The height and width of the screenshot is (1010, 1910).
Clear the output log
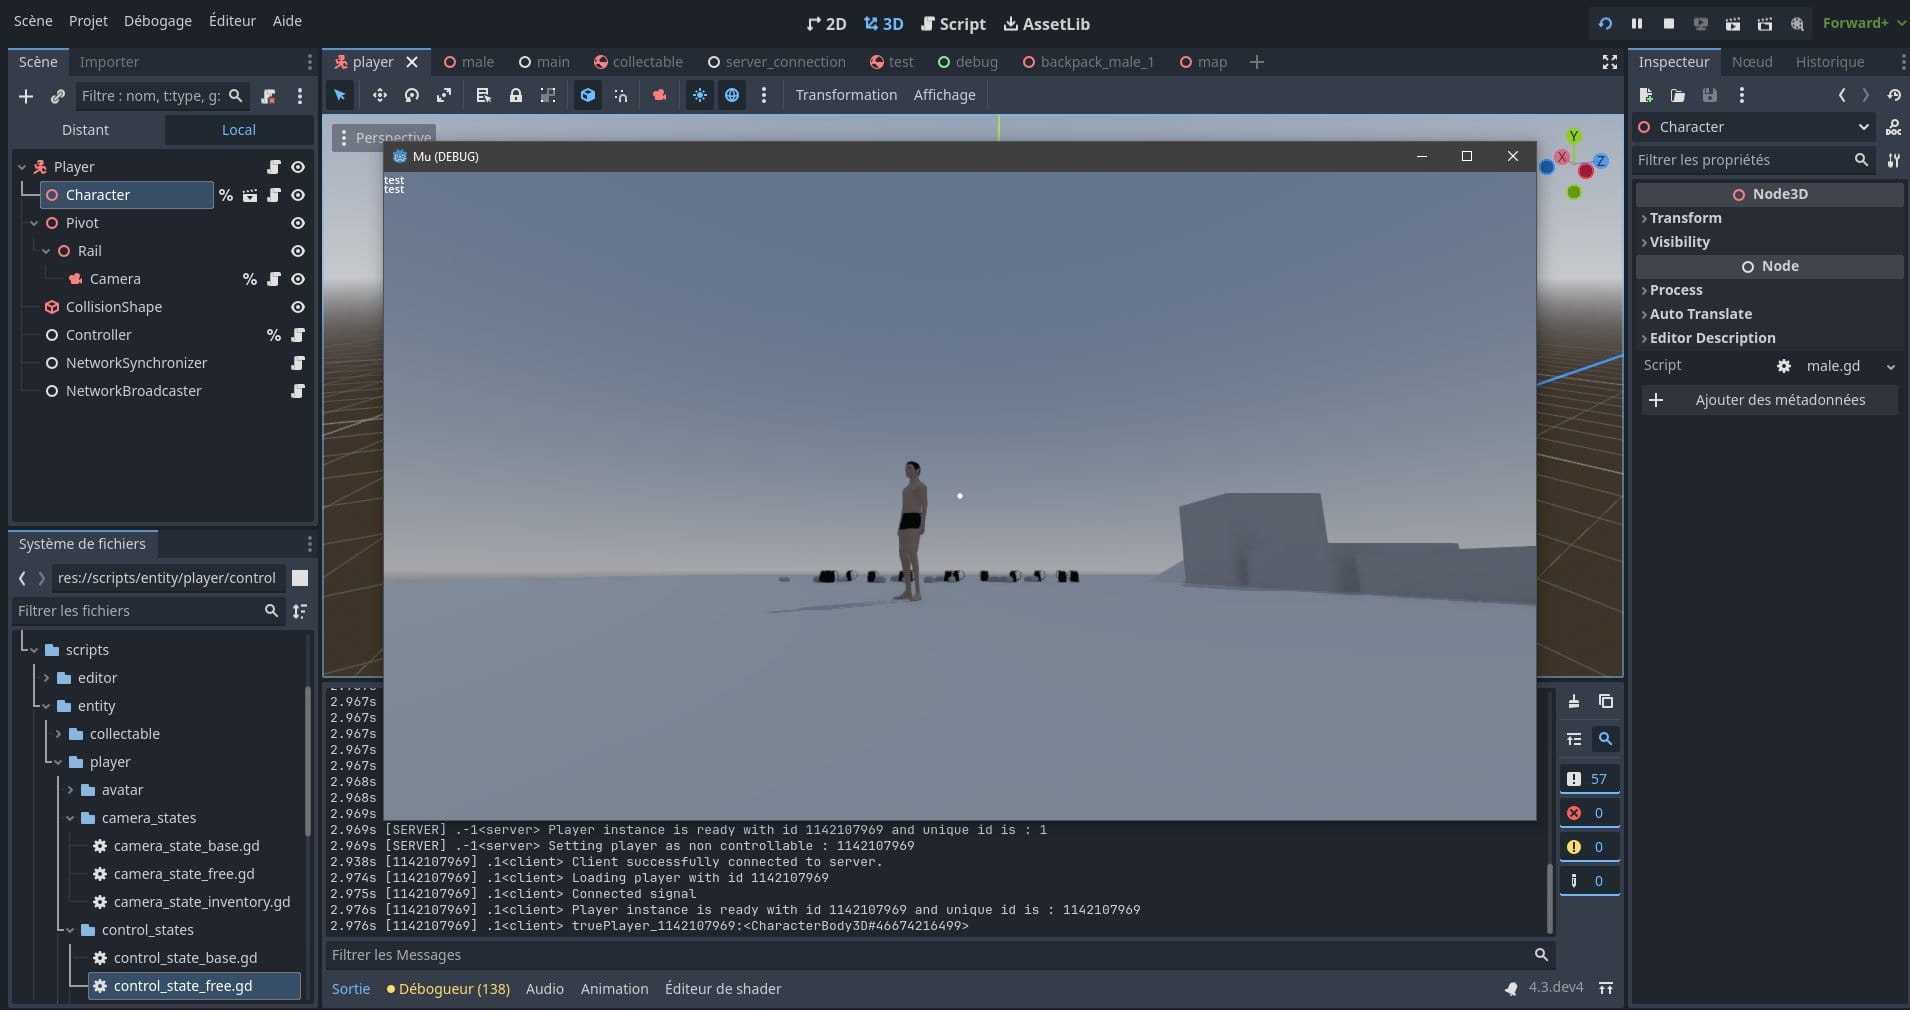tap(1574, 702)
